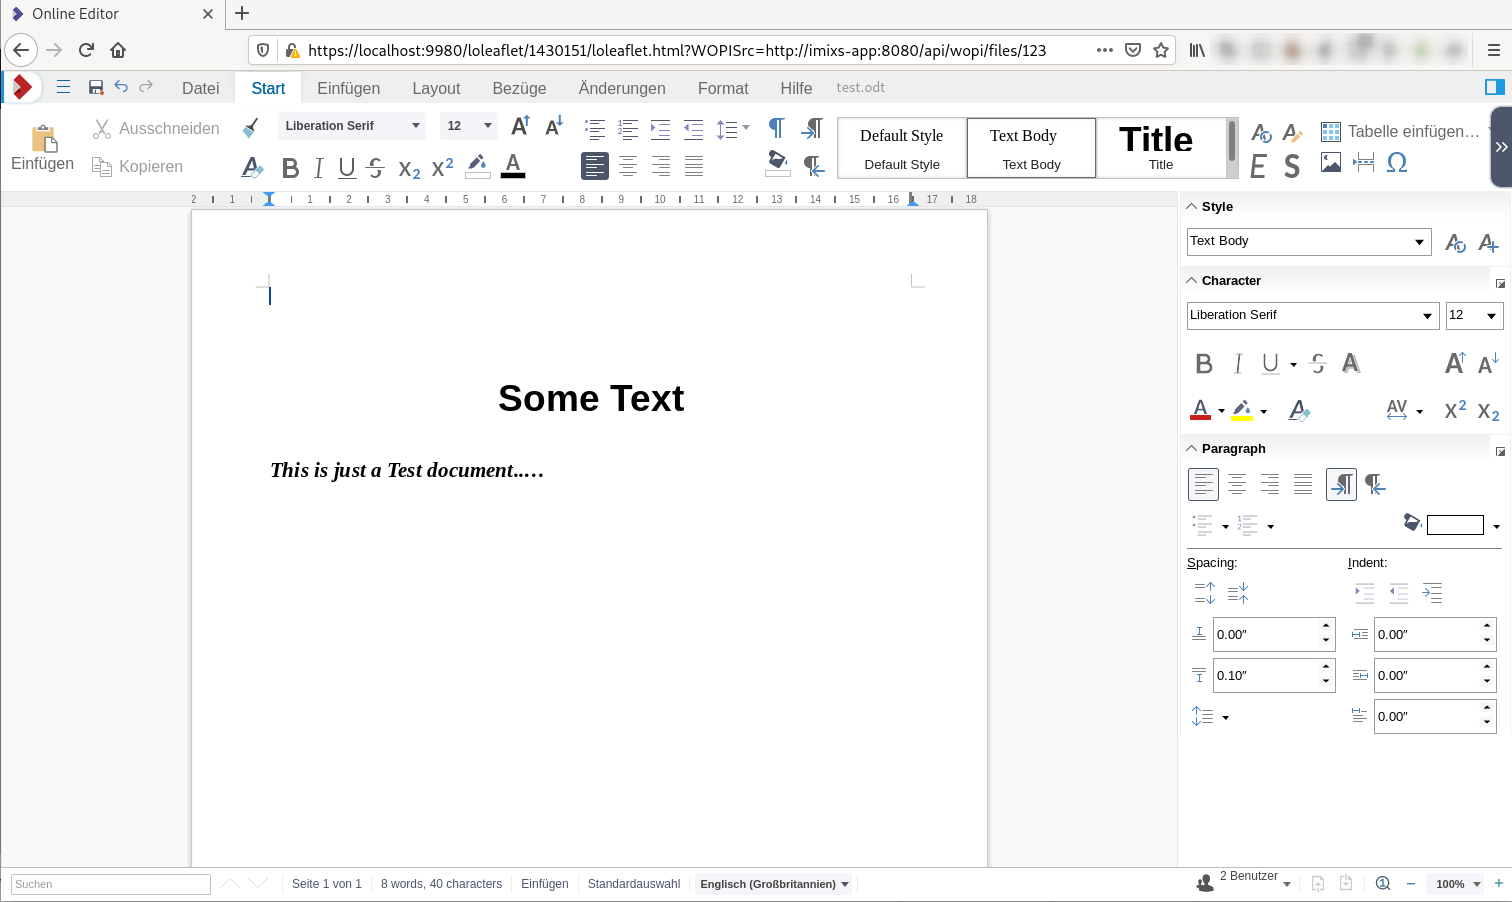
Task: Open the Layout tab
Action: tap(436, 88)
